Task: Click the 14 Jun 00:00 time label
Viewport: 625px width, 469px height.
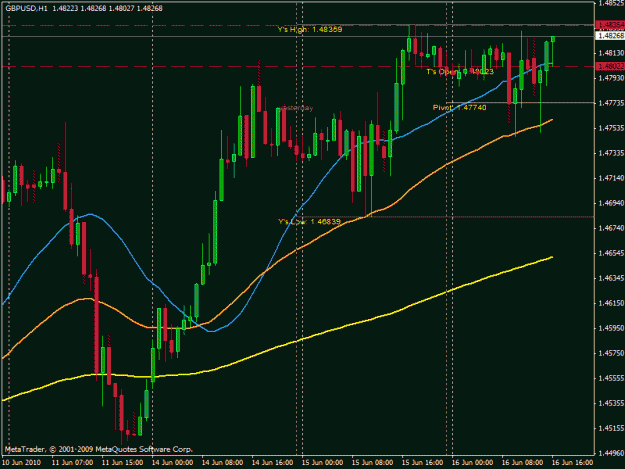Action: pos(172,462)
